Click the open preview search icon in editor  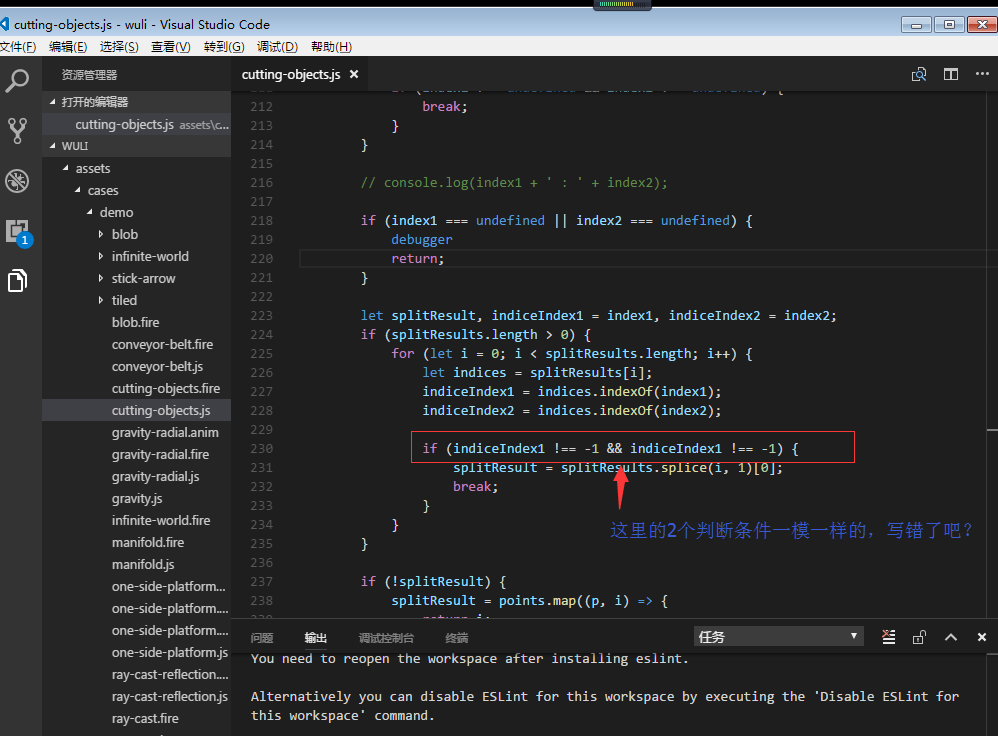918,74
